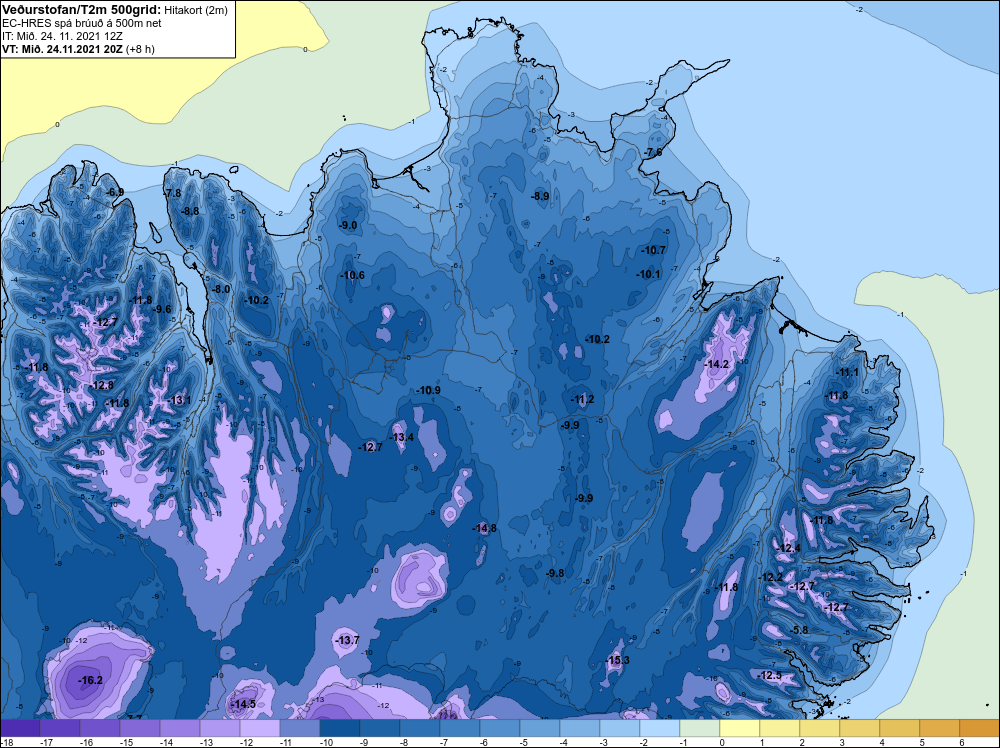The height and width of the screenshot is (748, 1000).
Task: Click the legend scale label -3
Action: pyautogui.click(x=603, y=742)
